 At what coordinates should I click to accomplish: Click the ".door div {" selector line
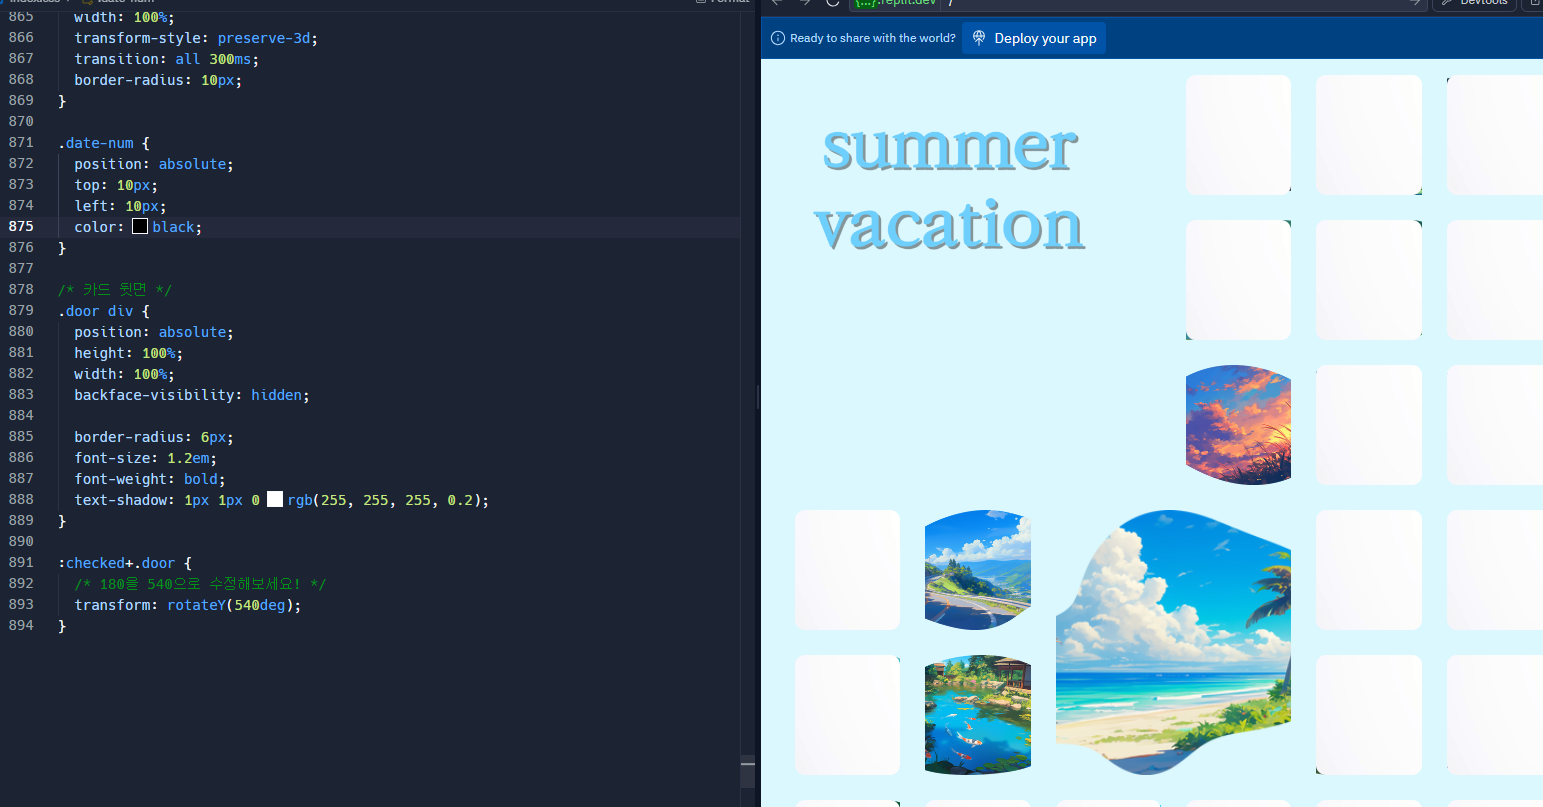pos(103,311)
